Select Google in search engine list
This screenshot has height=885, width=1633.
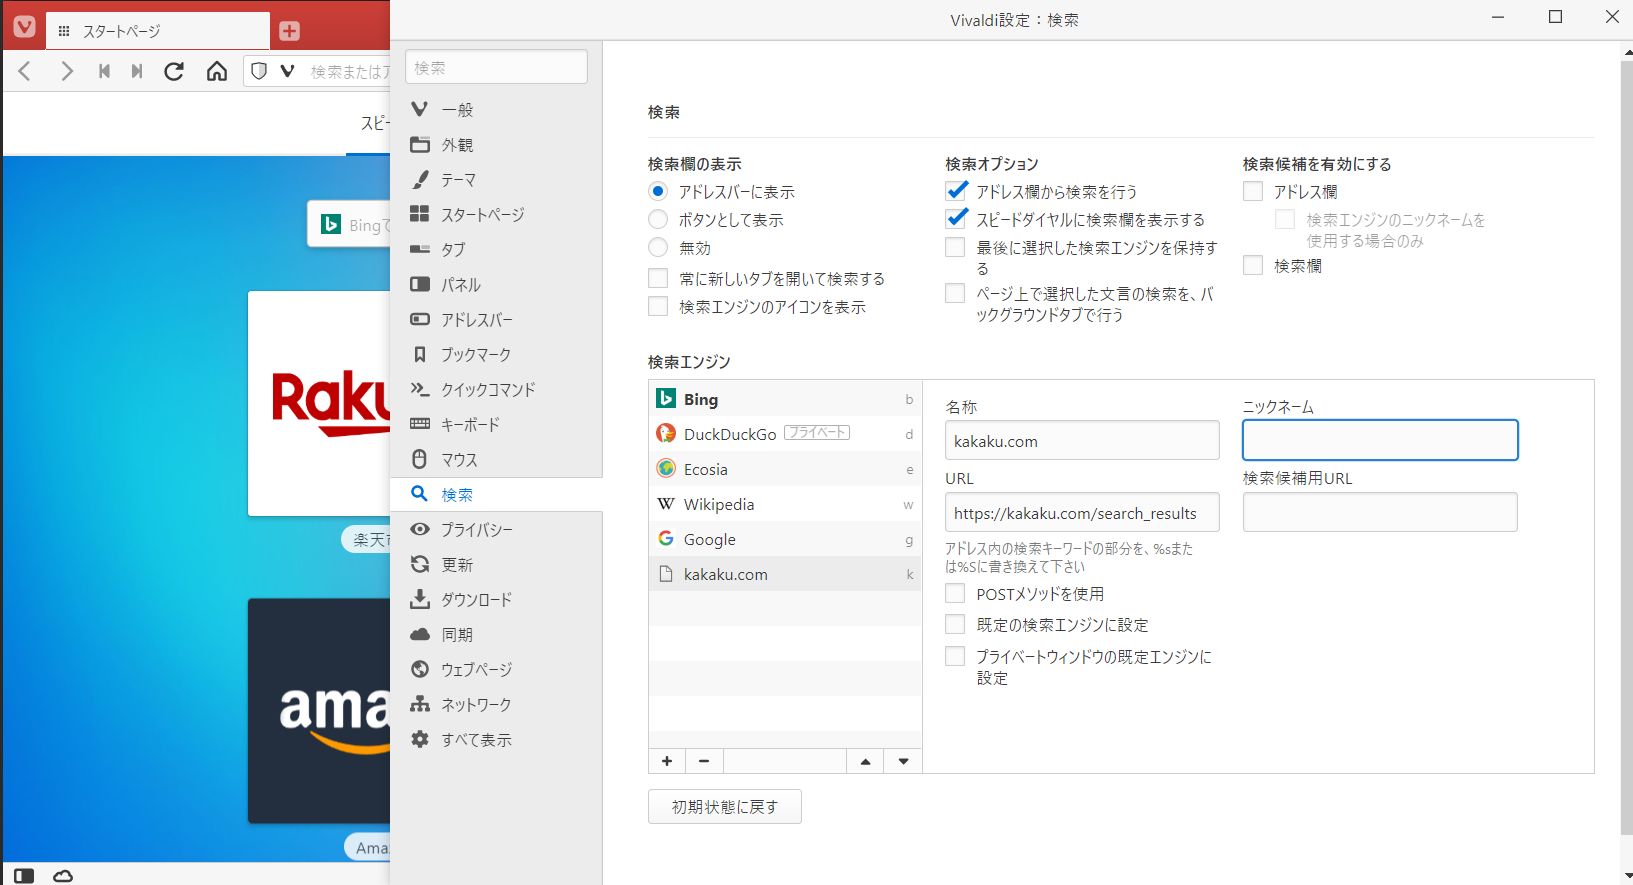click(x=710, y=540)
